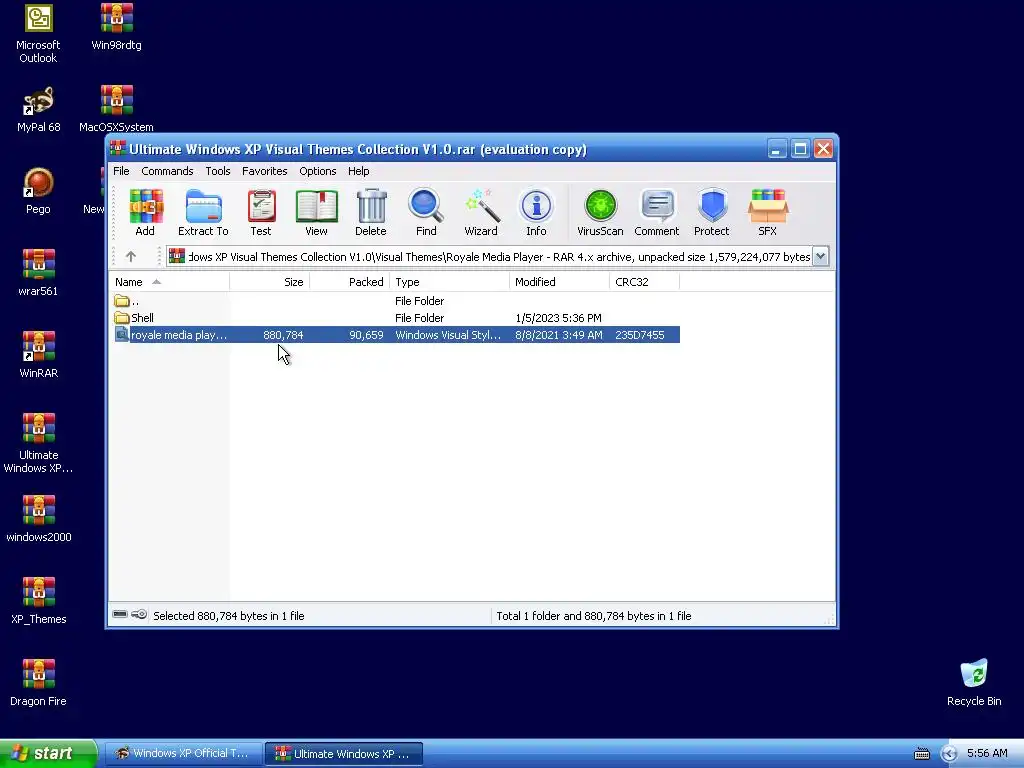Screen dimensions: 1024x768
Task: Open the Tools menu
Action: [217, 171]
